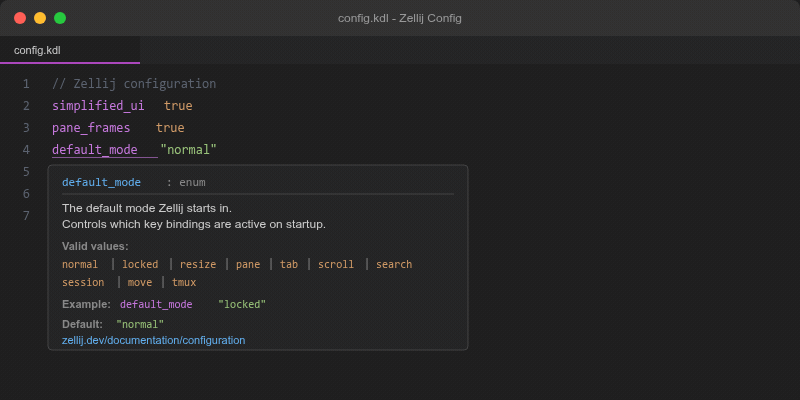
Task: Click the 'Valid values:' heading
Action: (95, 246)
